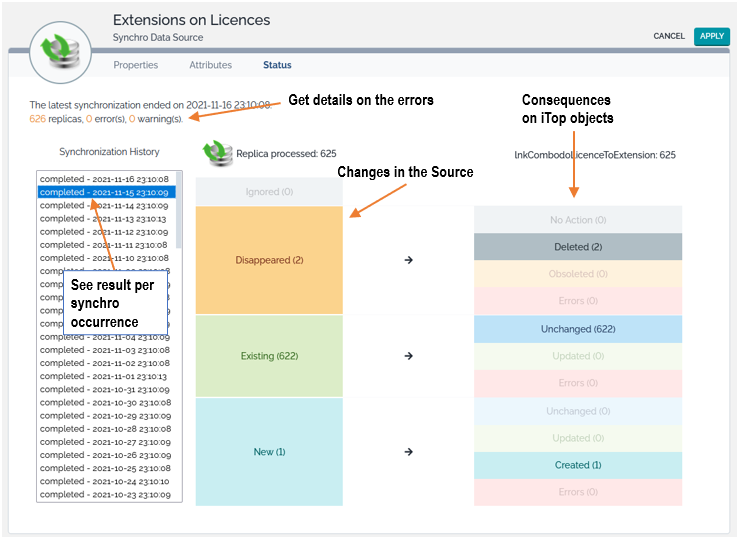
Task: Select history entry completed 2021-11-15 23:10:09
Action: (x=104, y=192)
